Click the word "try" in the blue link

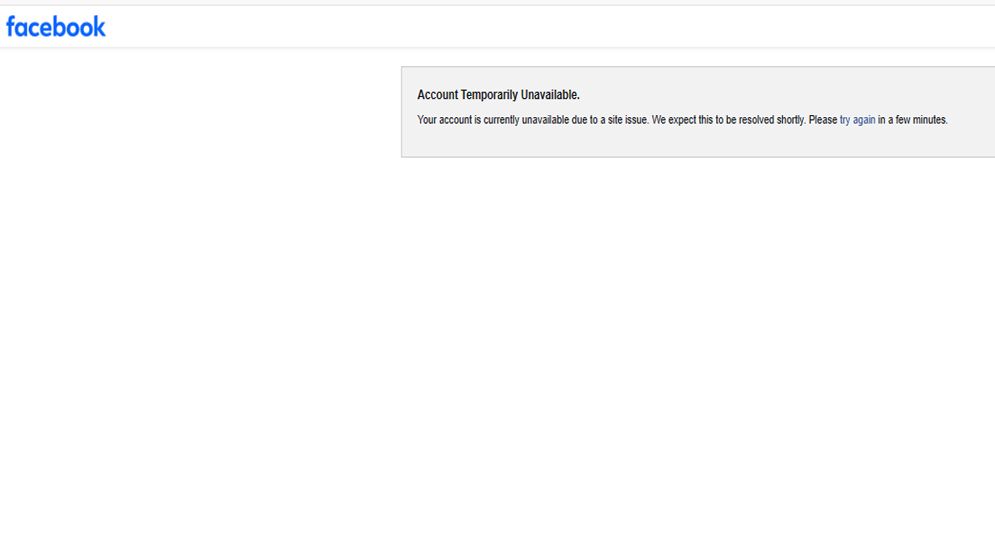point(845,120)
